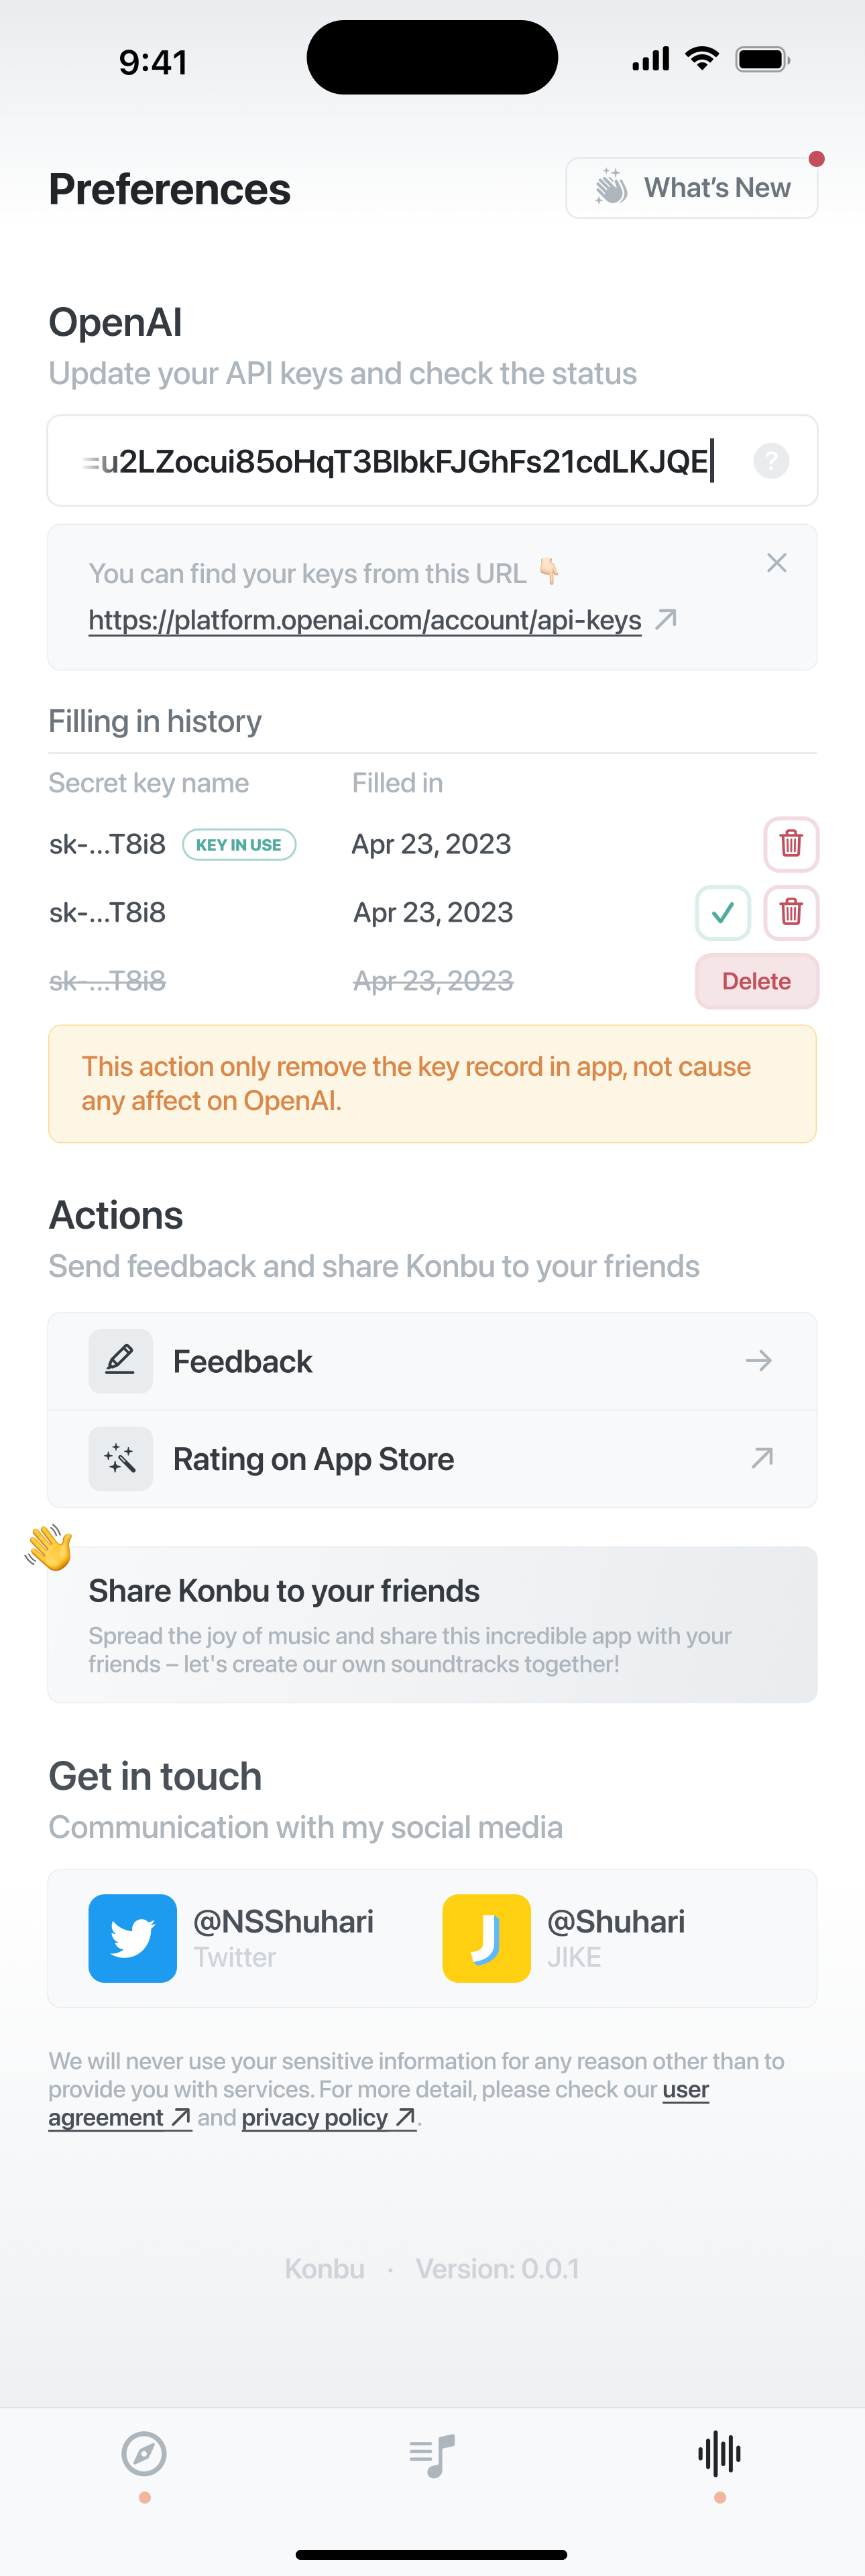Open the Feedback row

tap(432, 1361)
